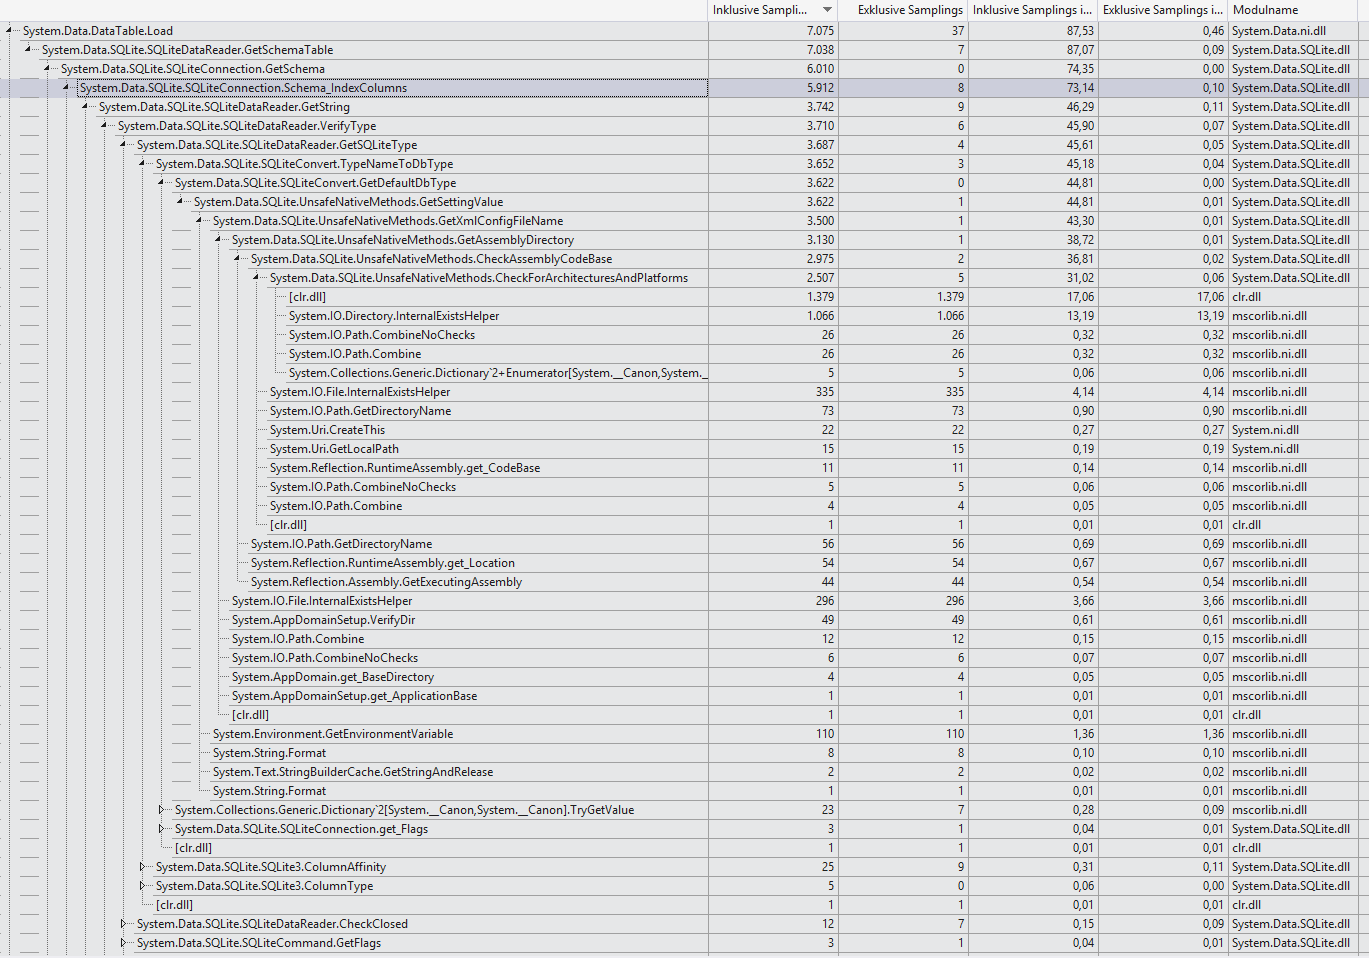Click the percentage cell 46,29
Image resolution: width=1369 pixels, height=958 pixels.
point(1080,107)
